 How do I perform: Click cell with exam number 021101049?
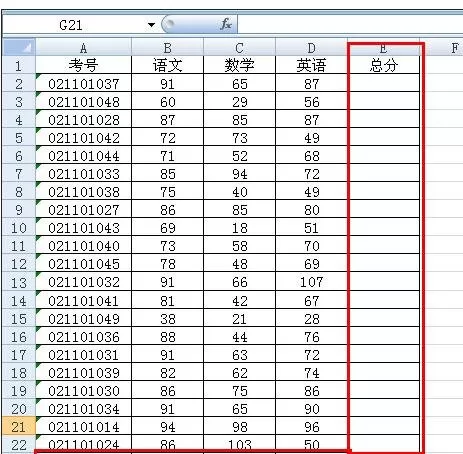(84, 318)
